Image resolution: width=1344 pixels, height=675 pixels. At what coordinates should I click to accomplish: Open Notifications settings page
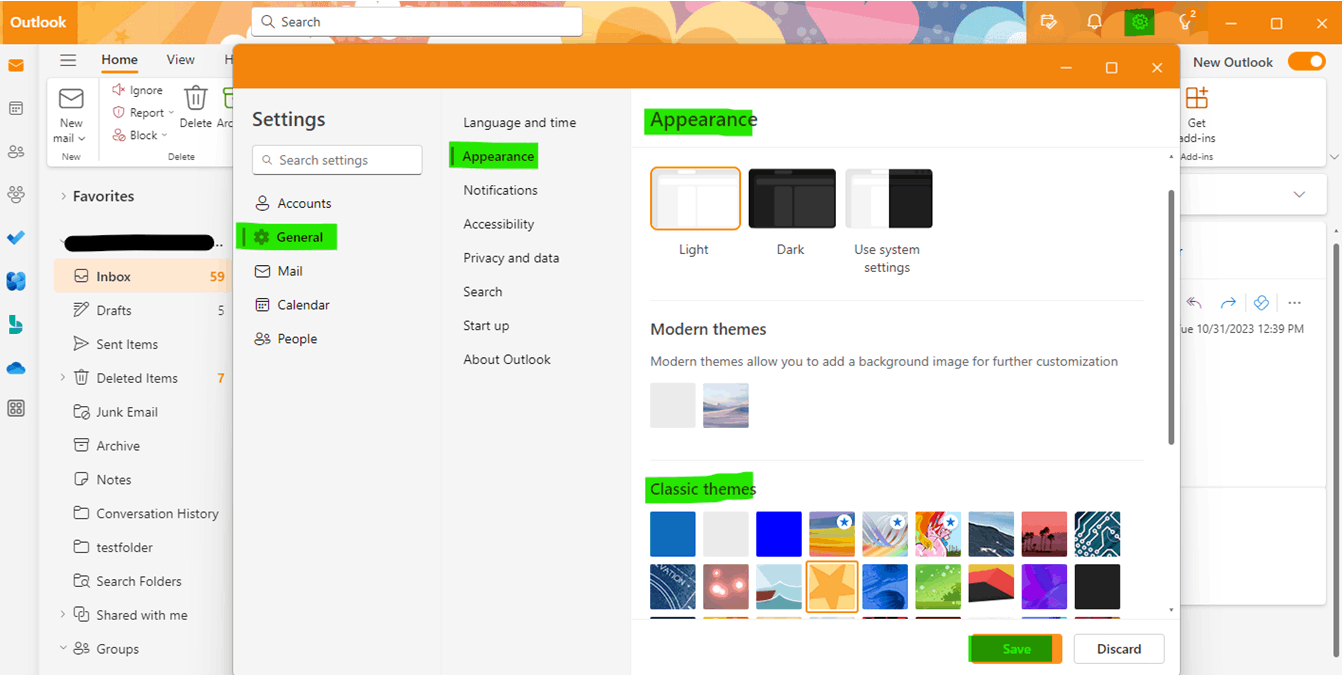pyautogui.click(x=501, y=190)
